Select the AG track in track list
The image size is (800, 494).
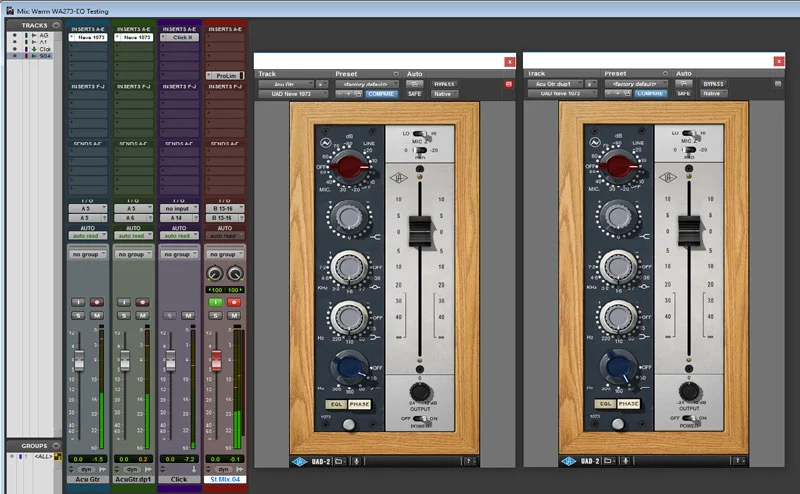44,35
